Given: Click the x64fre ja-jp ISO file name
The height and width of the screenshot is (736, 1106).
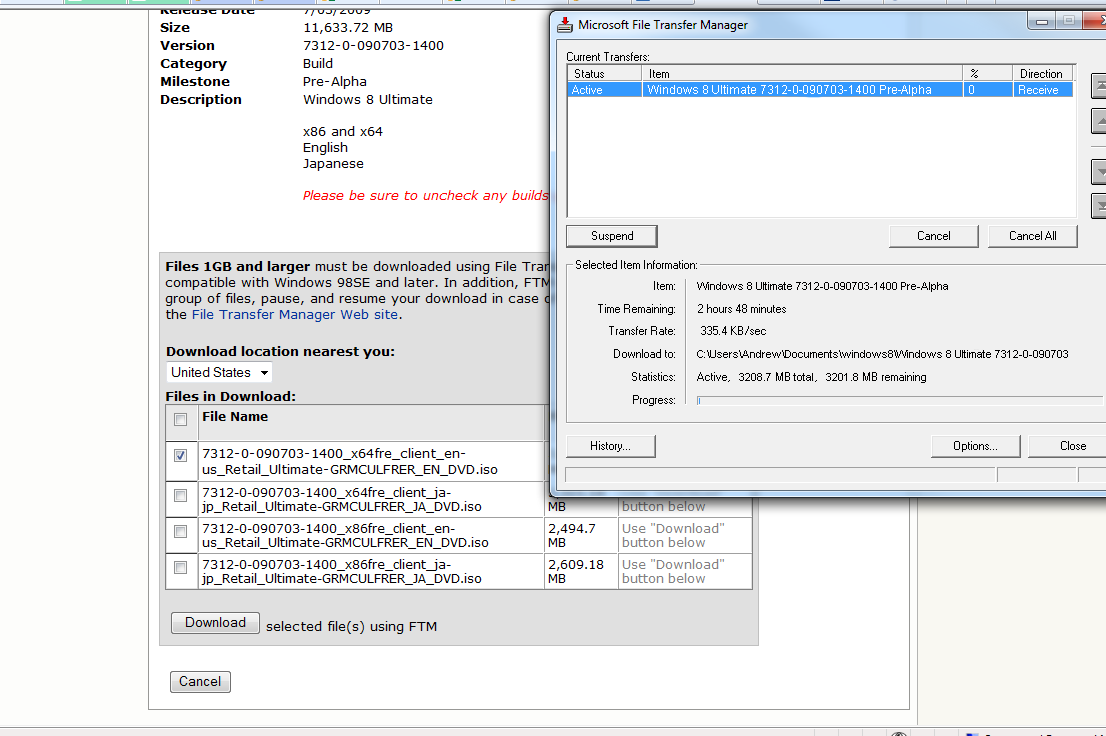Looking at the screenshot, I should coord(342,500).
